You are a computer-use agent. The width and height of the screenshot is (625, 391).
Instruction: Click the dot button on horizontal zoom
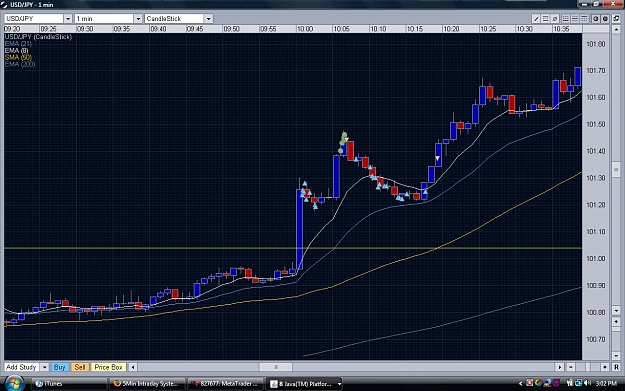(605, 367)
